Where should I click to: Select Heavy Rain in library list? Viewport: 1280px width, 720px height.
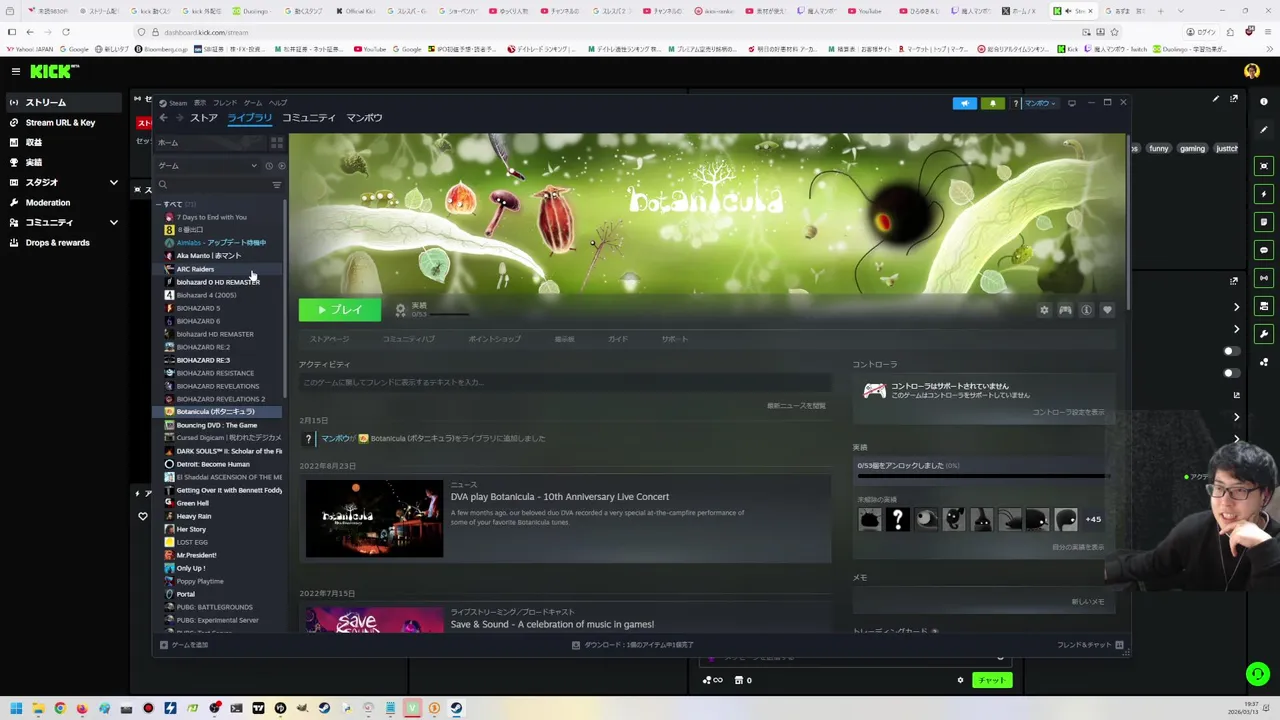[x=193, y=516]
